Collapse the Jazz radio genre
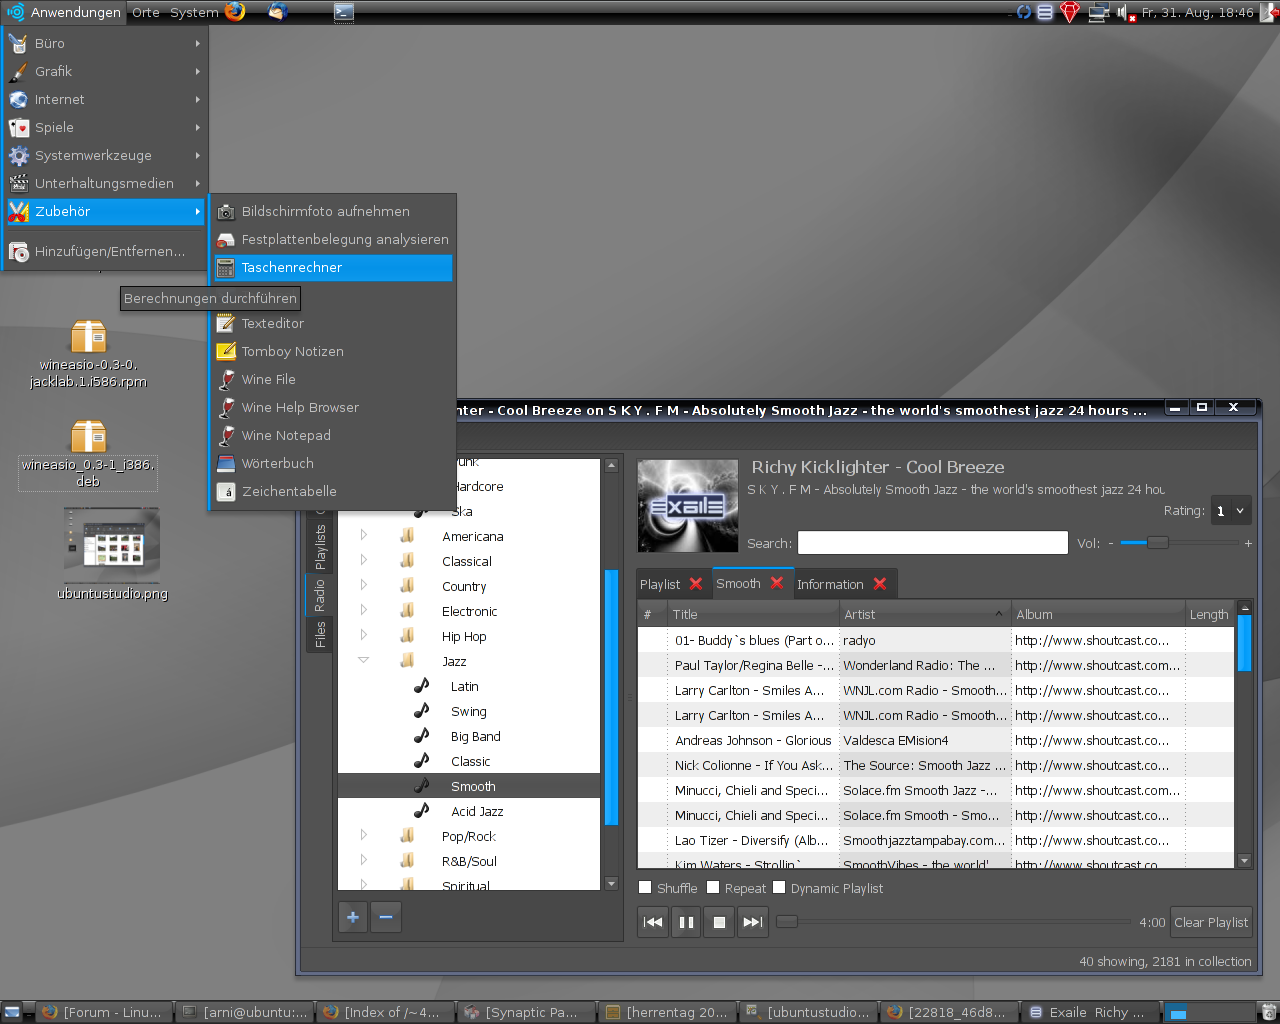The width and height of the screenshot is (1280, 1024). [363, 660]
